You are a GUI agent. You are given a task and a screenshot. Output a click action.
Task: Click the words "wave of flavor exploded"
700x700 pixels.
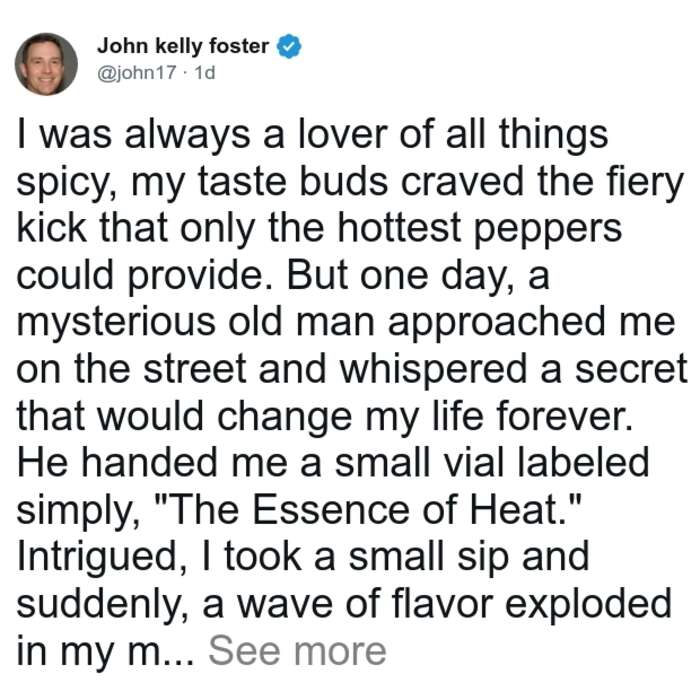coord(454,604)
